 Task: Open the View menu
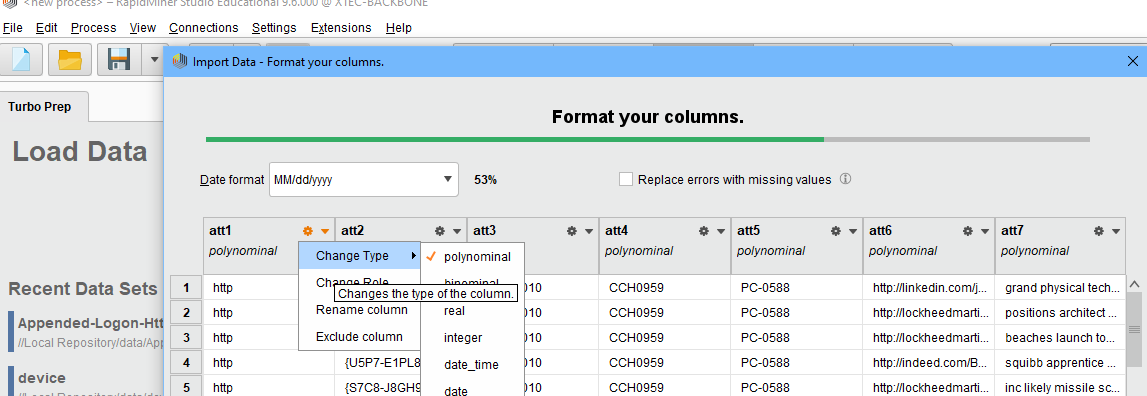pos(143,28)
